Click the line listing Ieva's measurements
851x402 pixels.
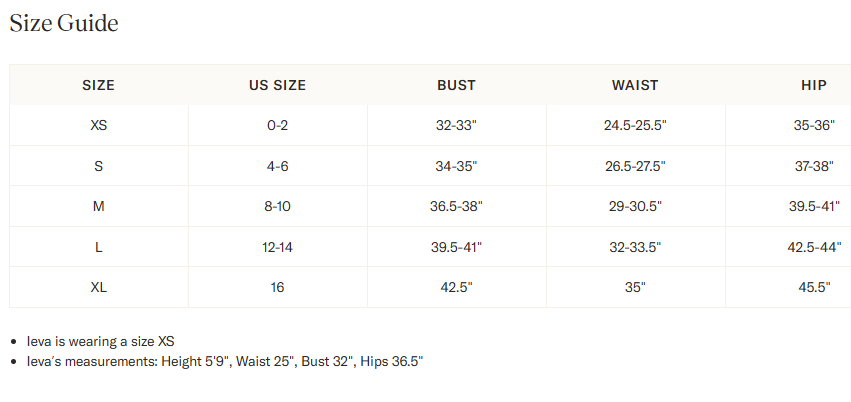click(x=225, y=360)
